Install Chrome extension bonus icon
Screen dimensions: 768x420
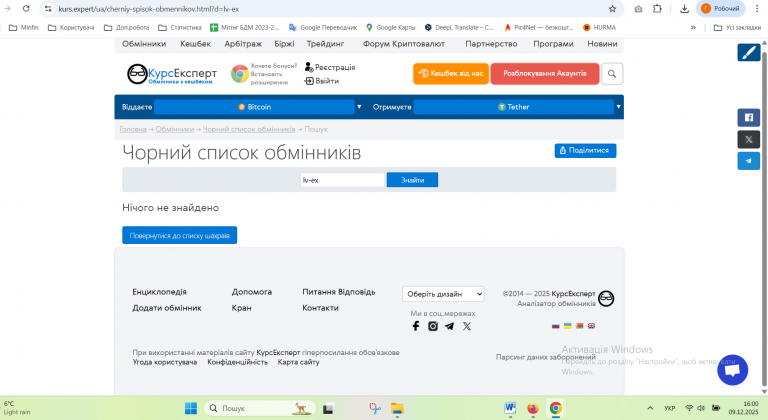pyautogui.click(x=240, y=74)
